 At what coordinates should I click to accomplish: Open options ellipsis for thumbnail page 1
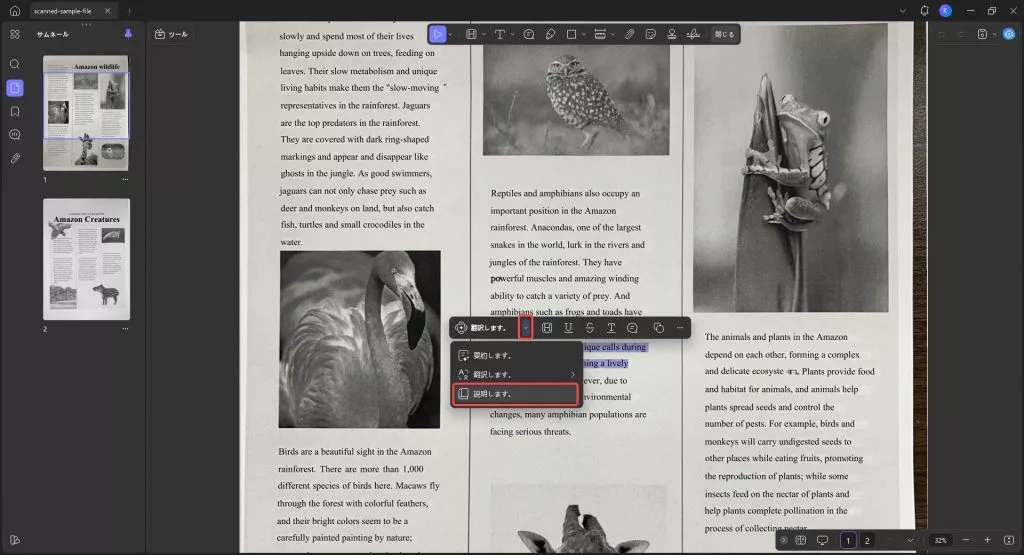coord(125,179)
